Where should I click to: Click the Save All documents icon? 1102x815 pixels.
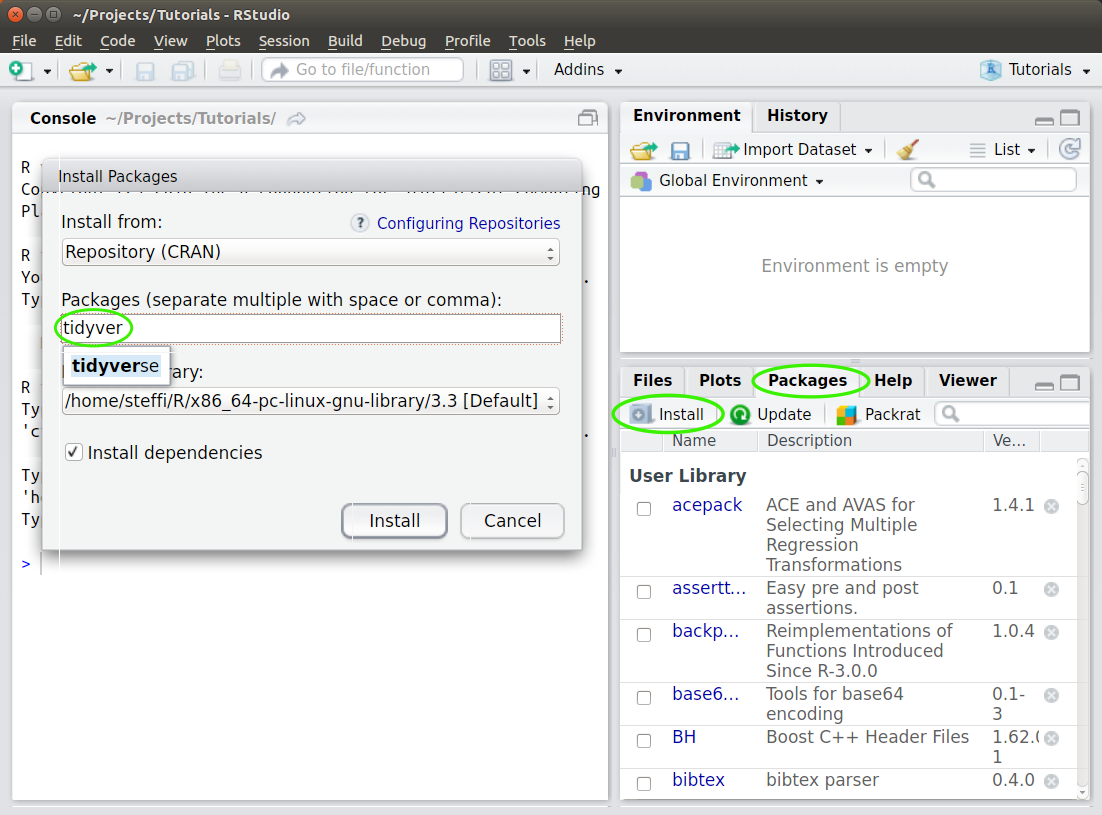(x=183, y=70)
